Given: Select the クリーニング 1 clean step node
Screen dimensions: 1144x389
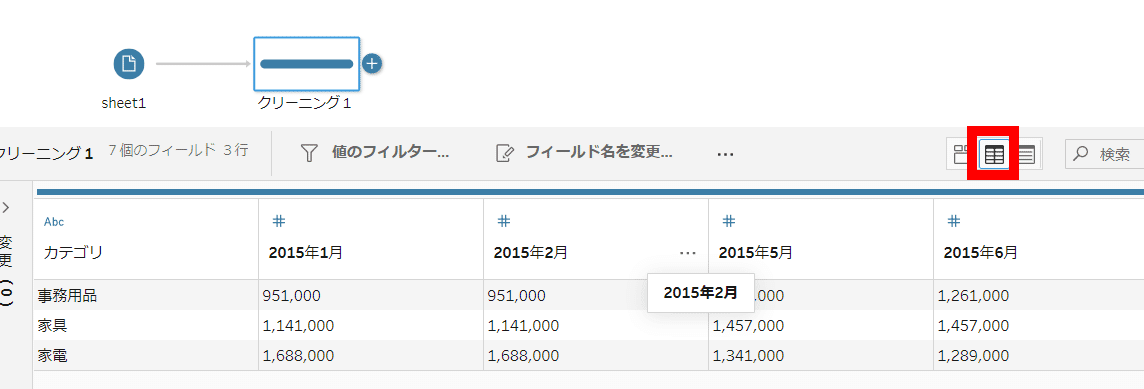Looking at the screenshot, I should point(306,63).
